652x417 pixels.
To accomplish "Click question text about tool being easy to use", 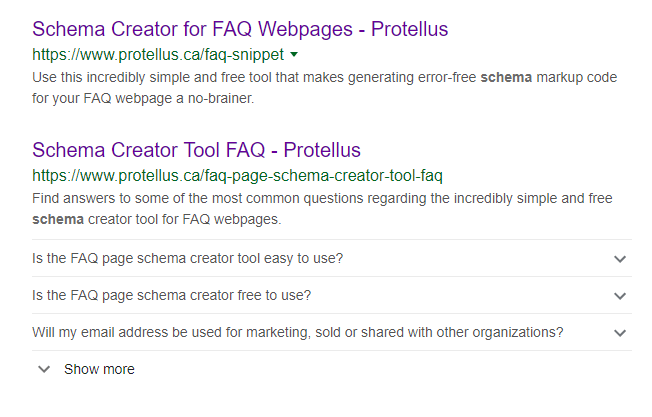I will 188,259.
